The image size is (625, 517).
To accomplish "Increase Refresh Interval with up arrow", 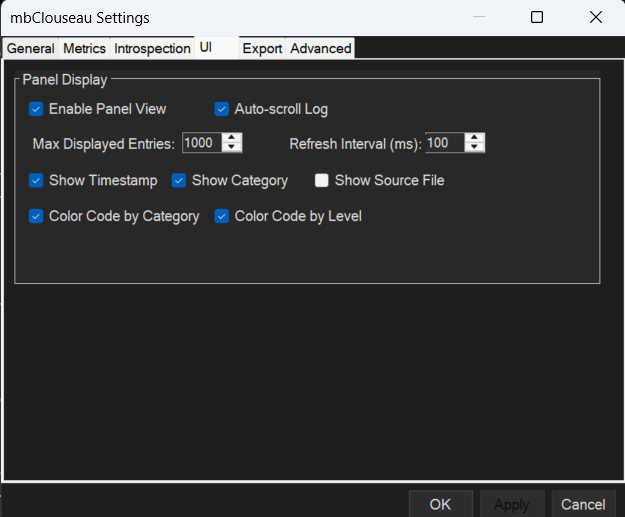I will coord(474,138).
